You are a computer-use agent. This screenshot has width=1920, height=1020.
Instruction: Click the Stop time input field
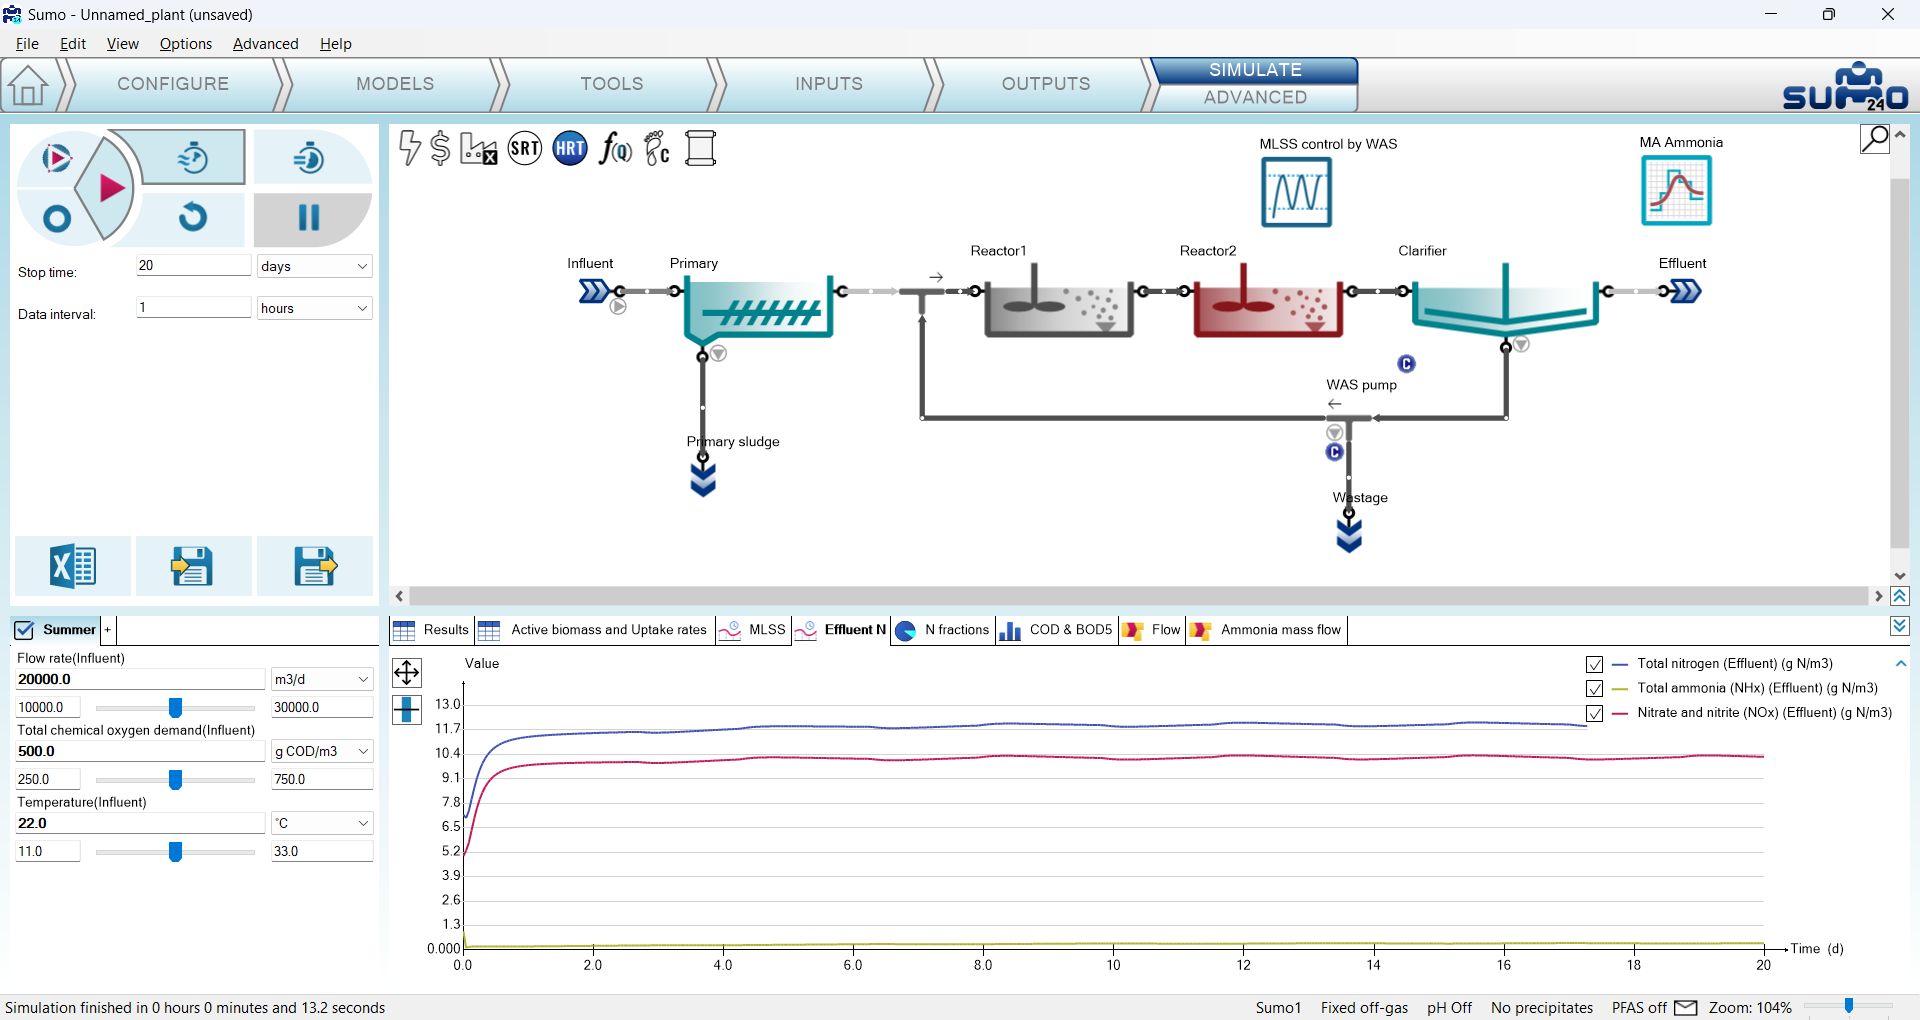point(193,265)
